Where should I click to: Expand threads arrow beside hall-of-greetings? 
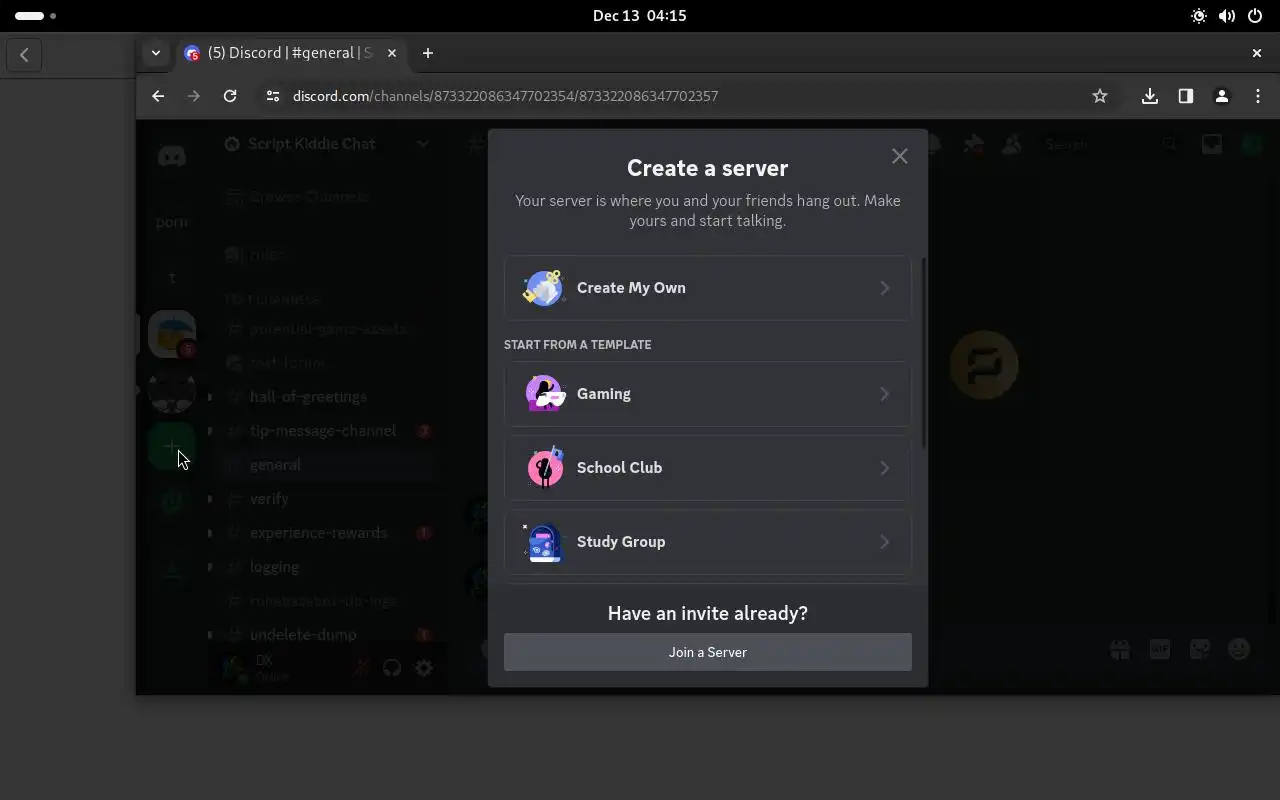(x=210, y=397)
